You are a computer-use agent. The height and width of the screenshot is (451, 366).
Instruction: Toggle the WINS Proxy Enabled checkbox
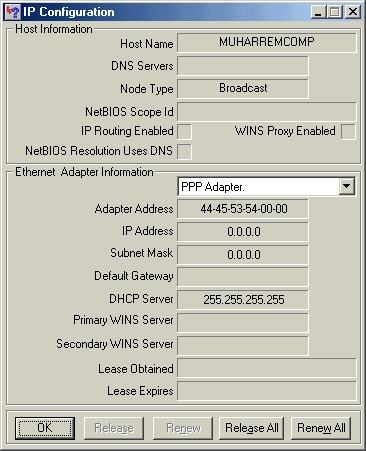(x=348, y=131)
